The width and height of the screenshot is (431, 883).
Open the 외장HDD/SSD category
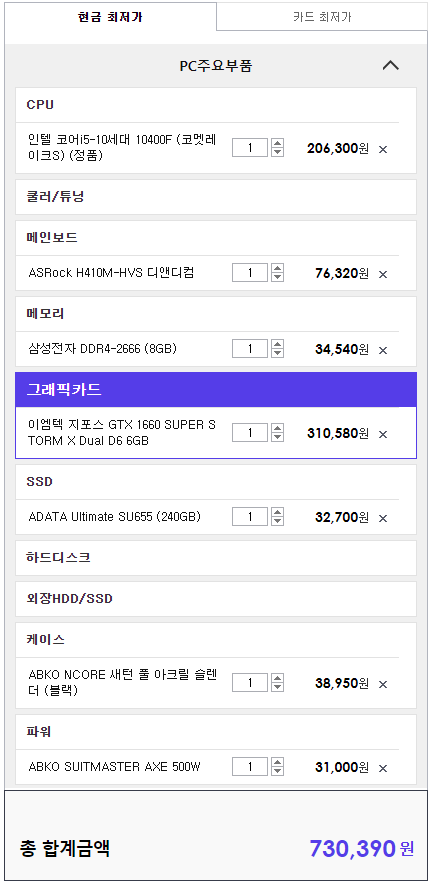pyautogui.click(x=216, y=599)
